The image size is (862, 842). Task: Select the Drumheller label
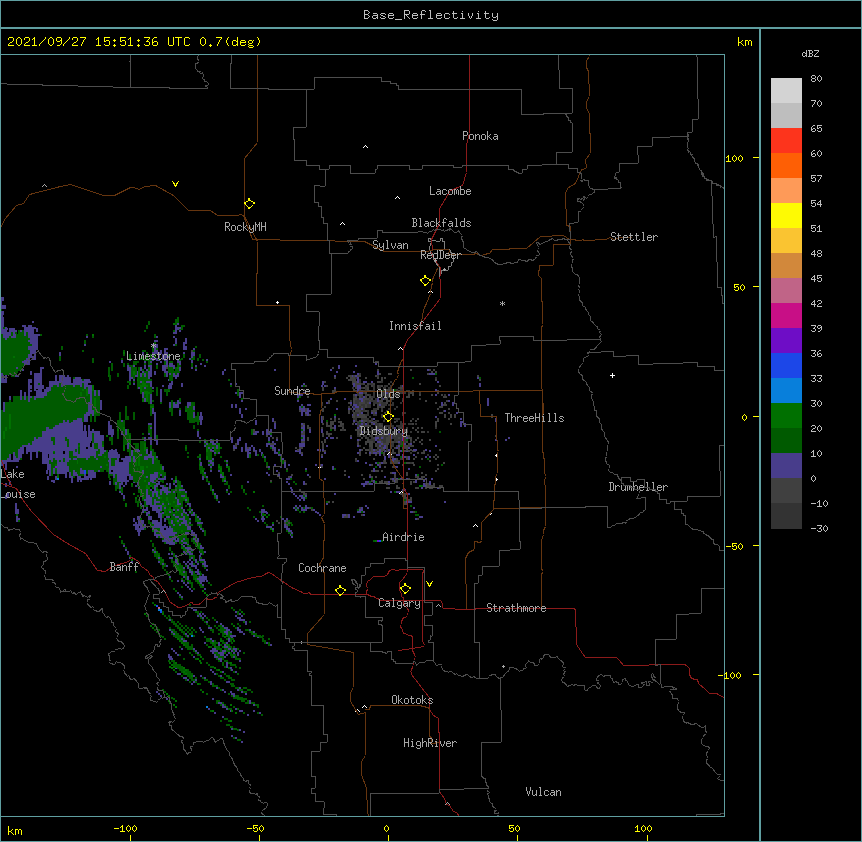[638, 487]
